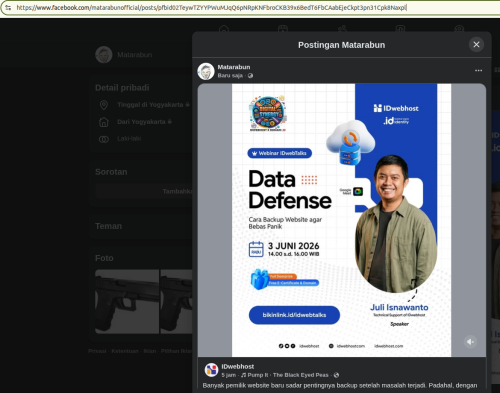
Task: Click Matarabun's avatar in the post header
Action: (x=206, y=71)
